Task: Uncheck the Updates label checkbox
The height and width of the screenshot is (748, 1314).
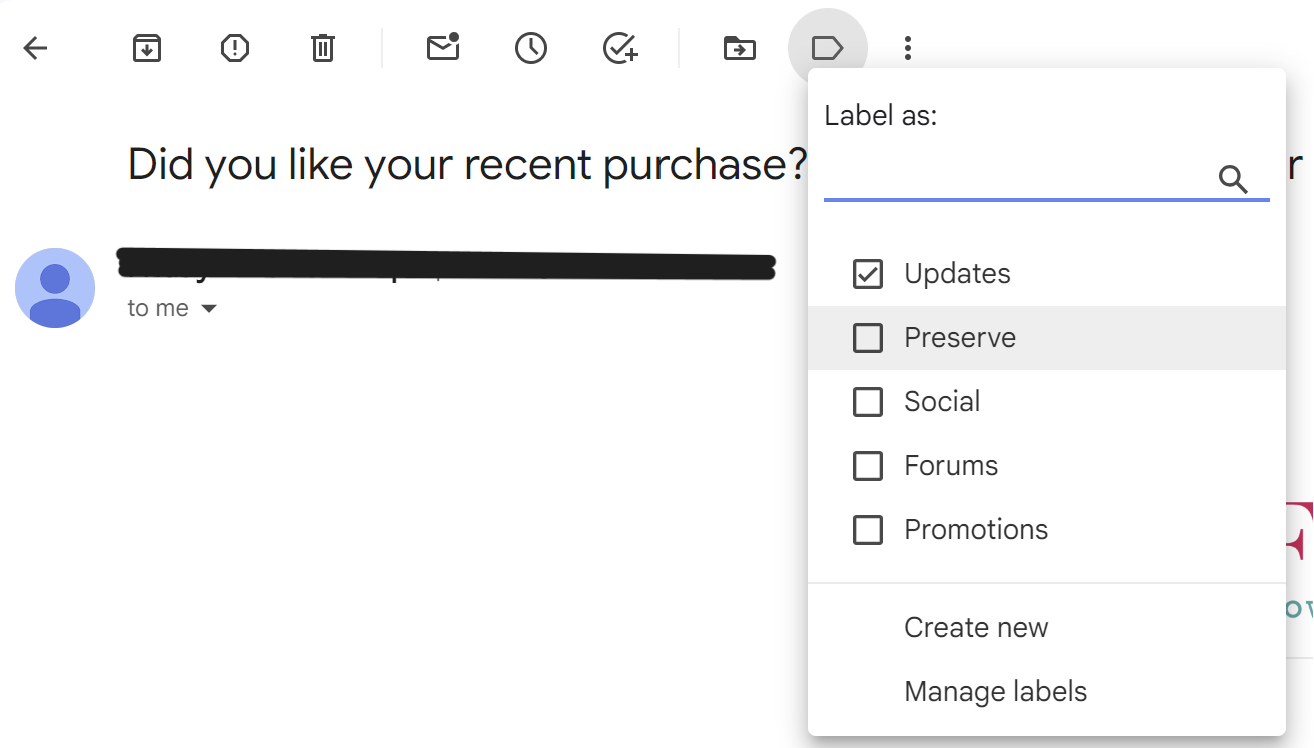Action: coord(868,274)
